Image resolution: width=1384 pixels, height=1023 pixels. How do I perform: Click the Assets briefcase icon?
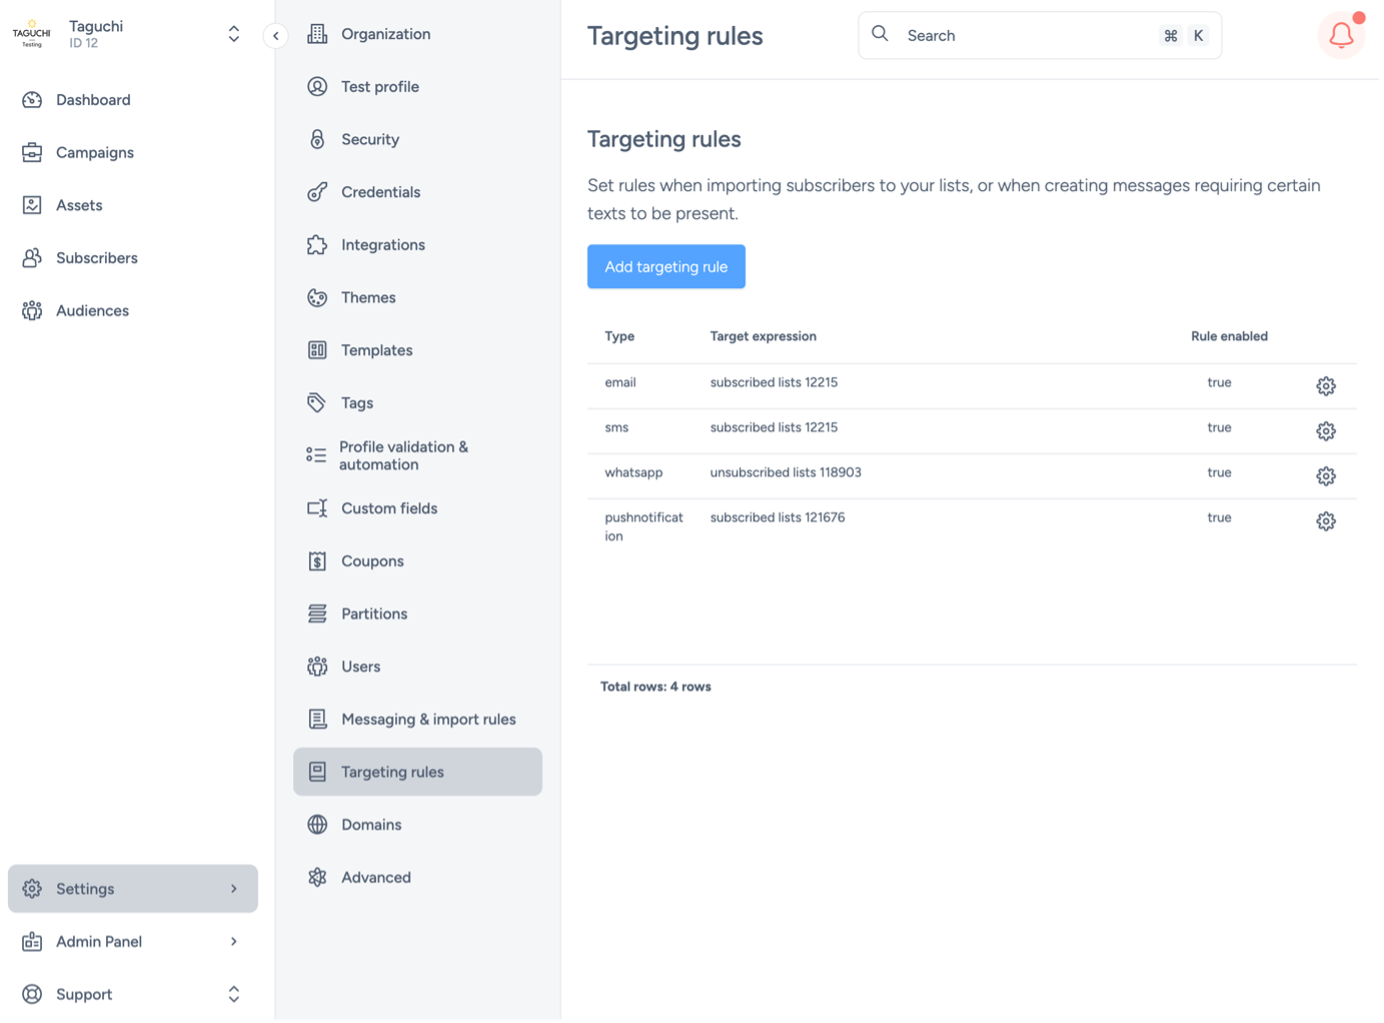31,204
